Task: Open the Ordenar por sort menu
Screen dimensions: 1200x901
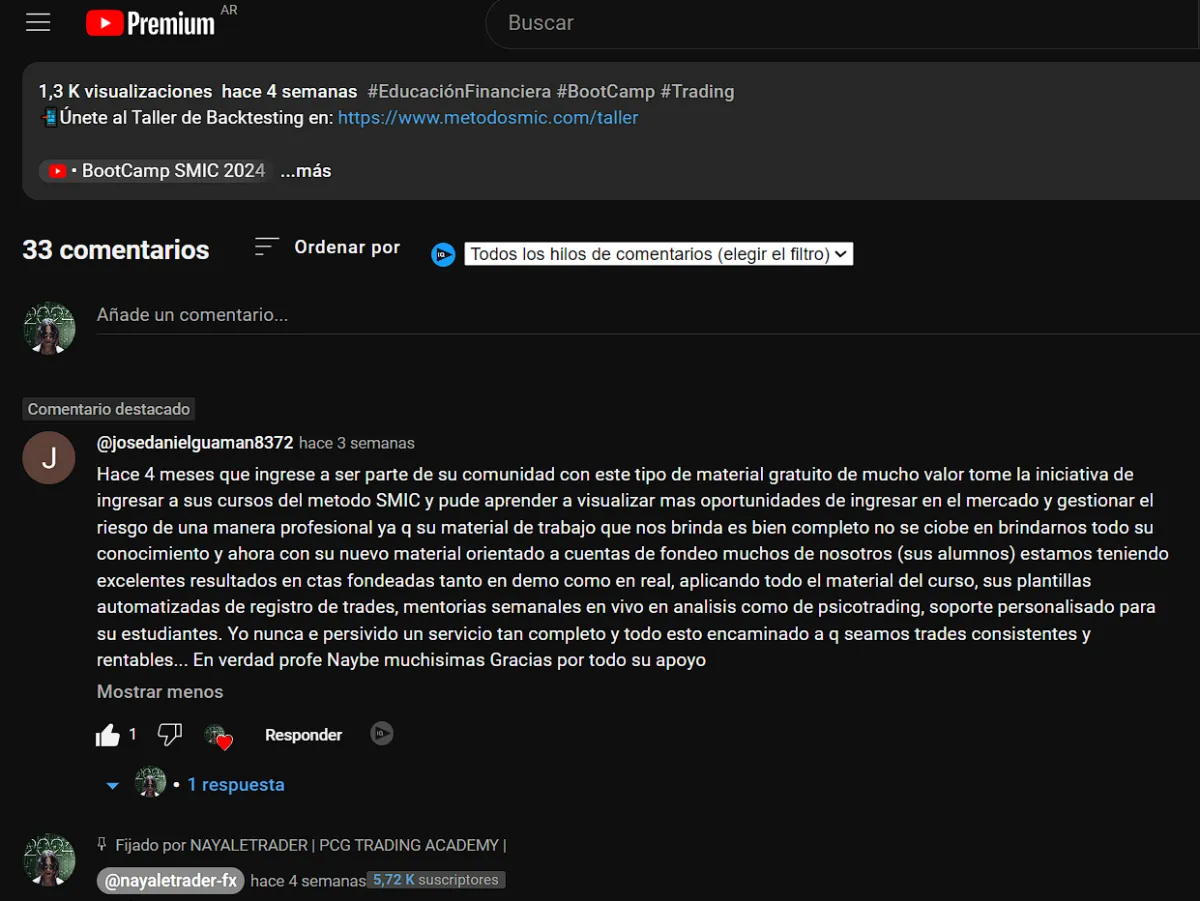Action: (x=327, y=247)
